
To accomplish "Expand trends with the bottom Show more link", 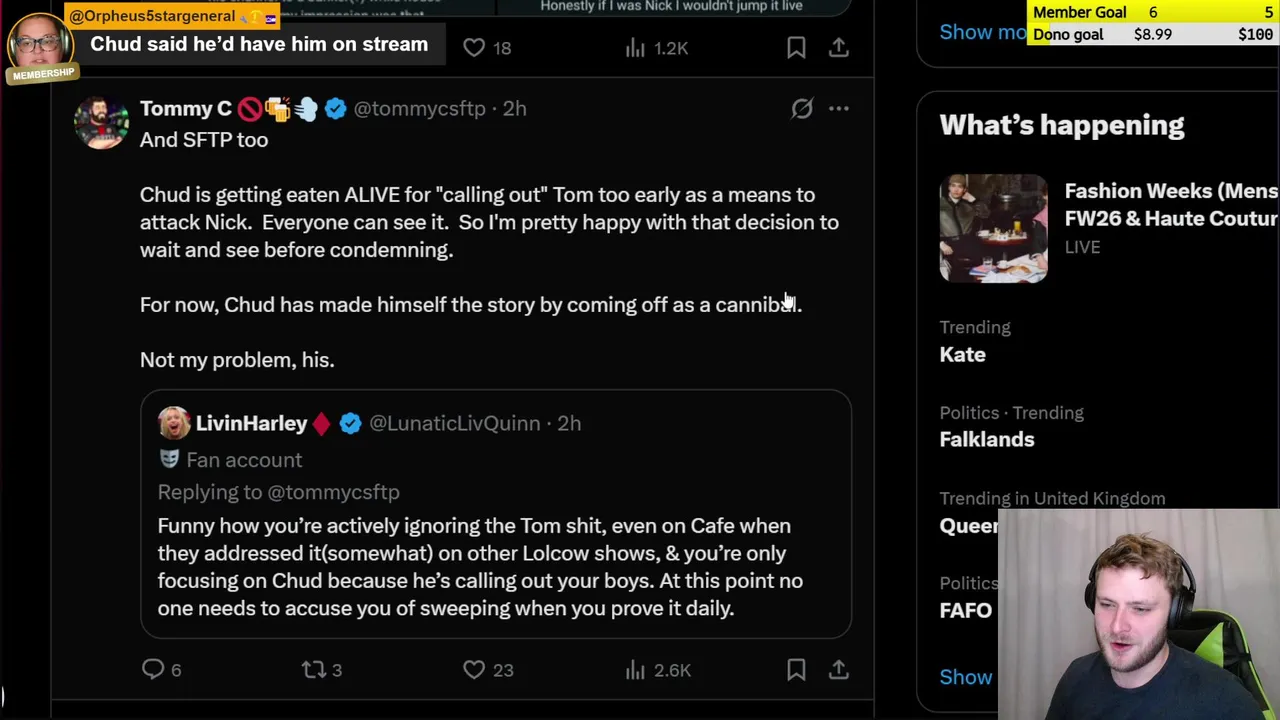I will pyautogui.click(x=965, y=677).
